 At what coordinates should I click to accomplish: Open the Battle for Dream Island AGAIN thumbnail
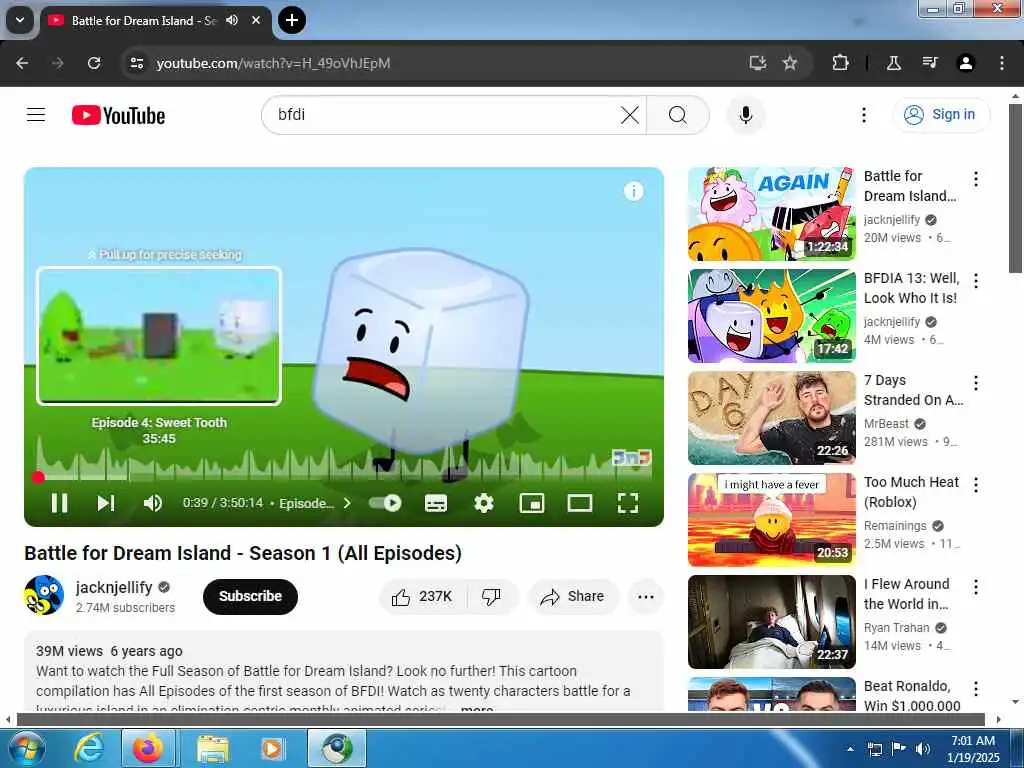pyautogui.click(x=771, y=214)
